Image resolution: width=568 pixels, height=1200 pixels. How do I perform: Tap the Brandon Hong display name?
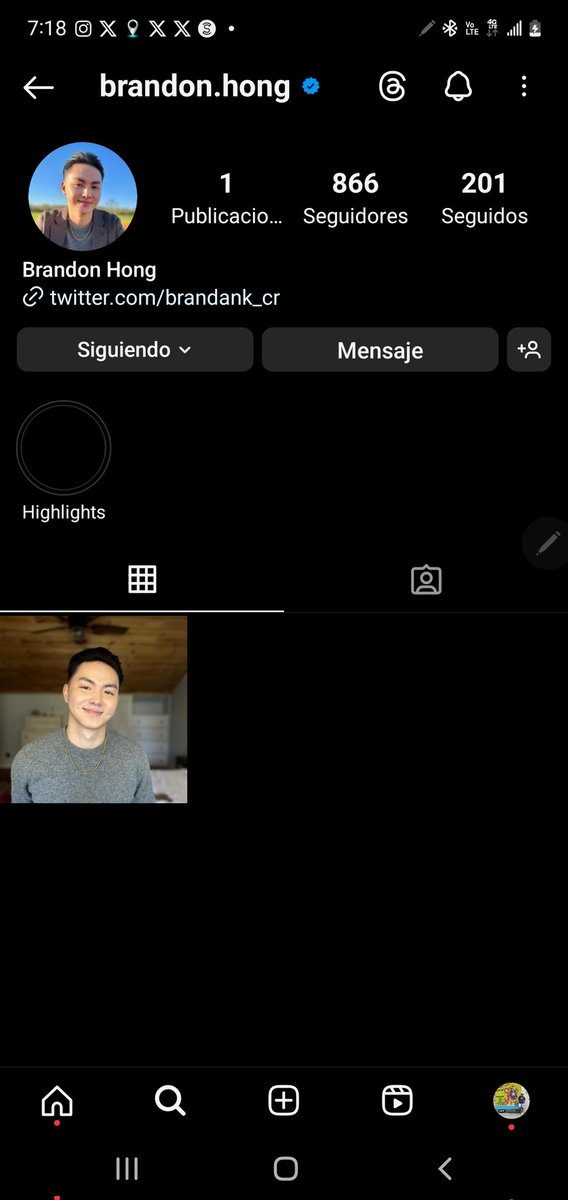tap(89, 270)
